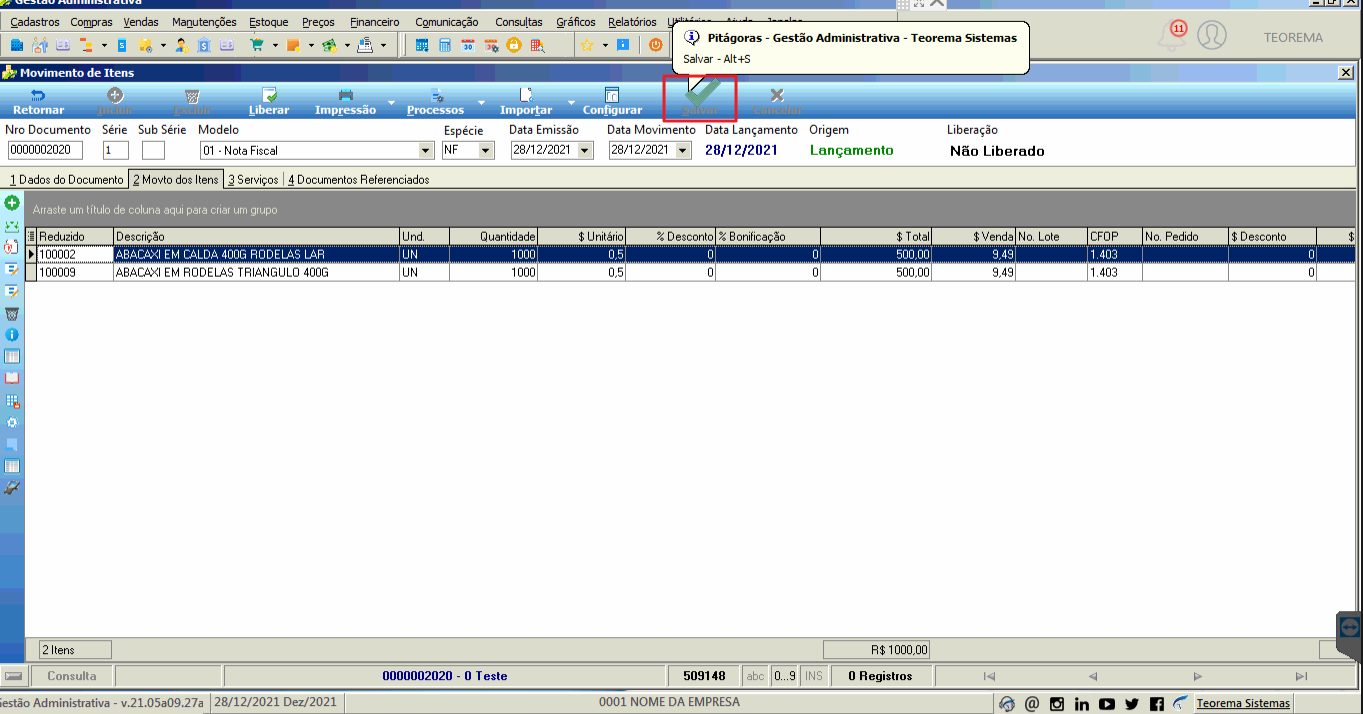Open the user profile avatar icon

[x=1211, y=36]
